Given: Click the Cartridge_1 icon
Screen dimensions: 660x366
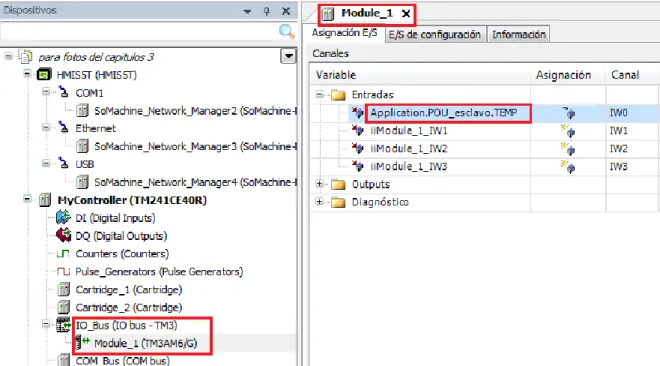Looking at the screenshot, I should (64, 289).
